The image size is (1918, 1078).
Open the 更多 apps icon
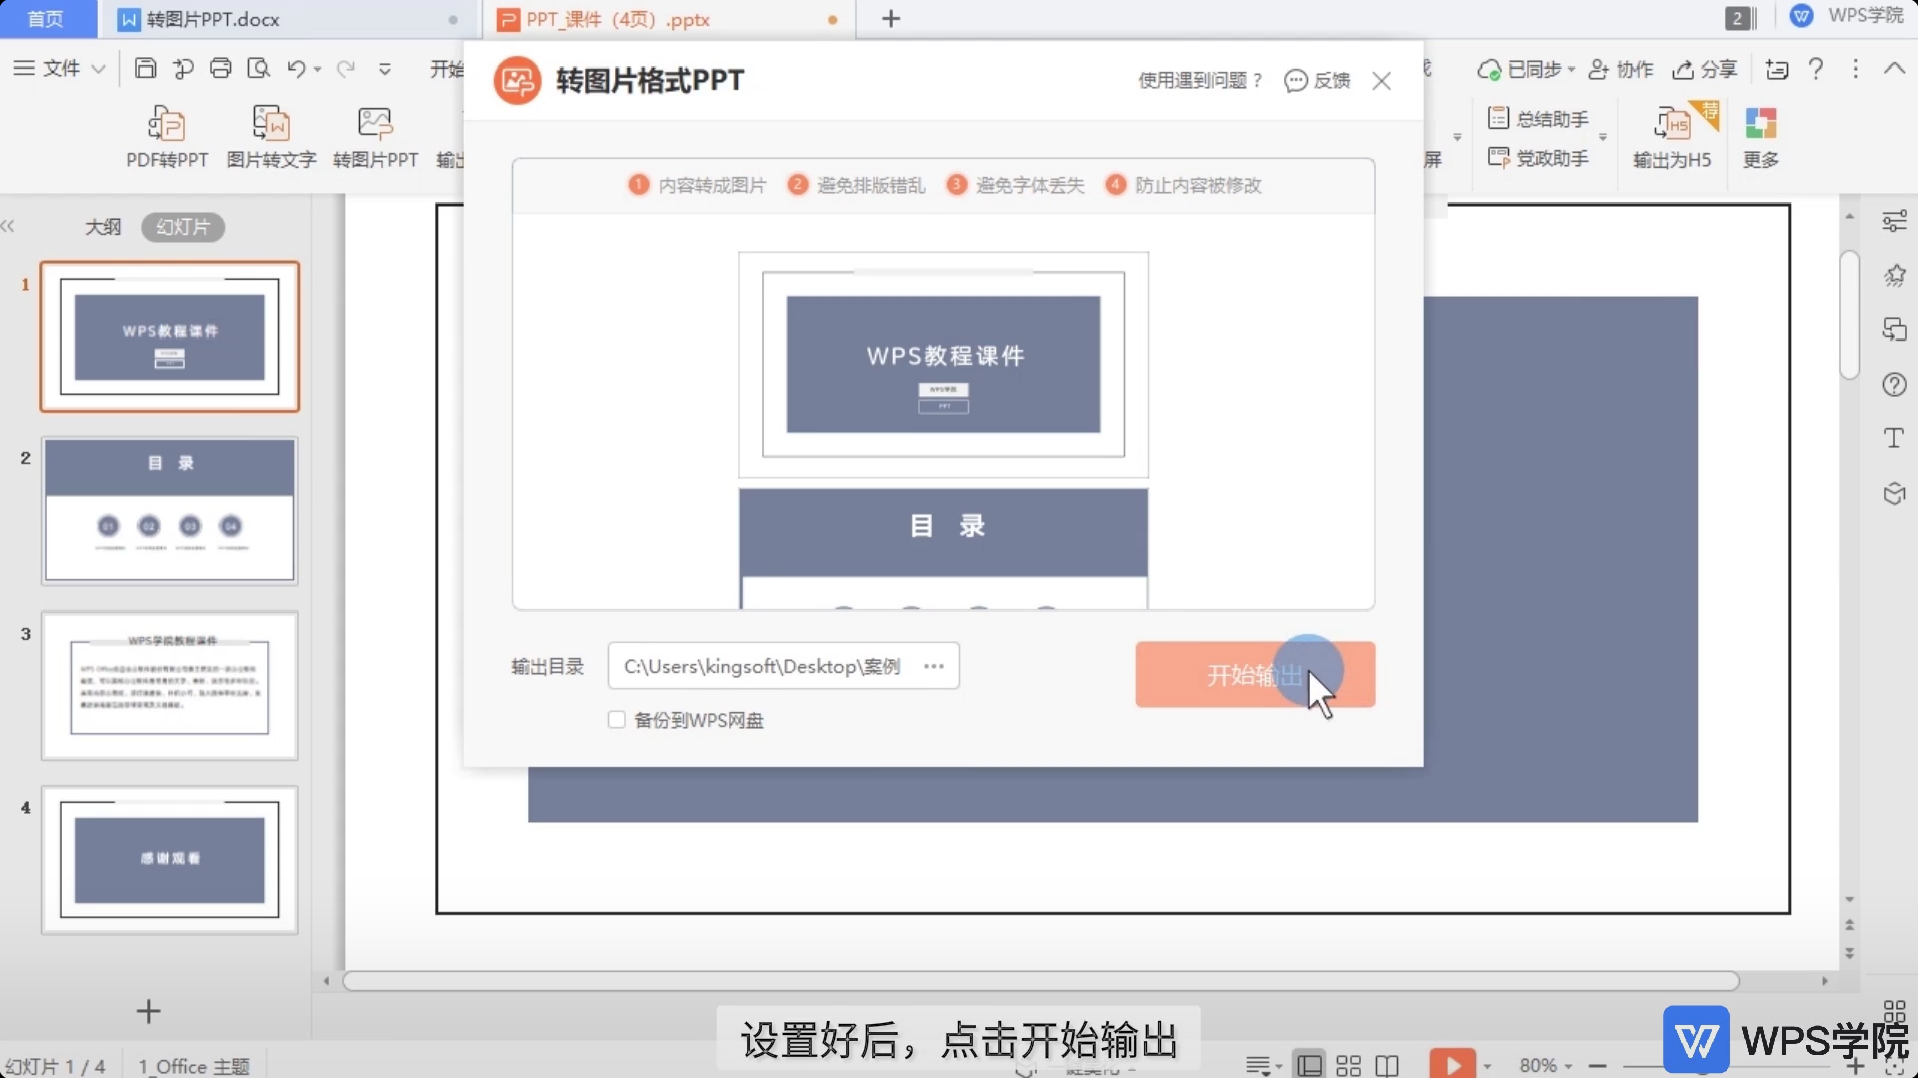point(1760,125)
